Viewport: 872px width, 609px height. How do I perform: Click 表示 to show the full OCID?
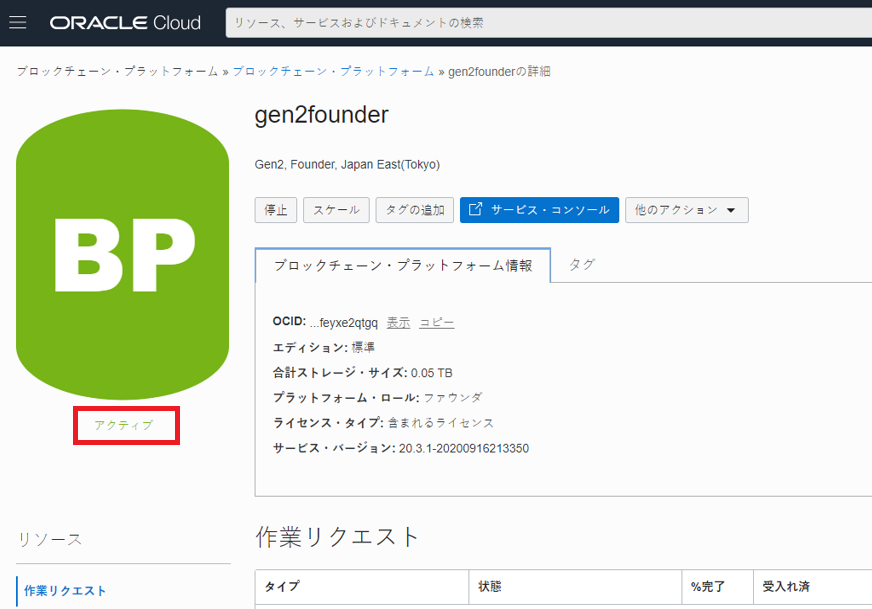point(398,322)
